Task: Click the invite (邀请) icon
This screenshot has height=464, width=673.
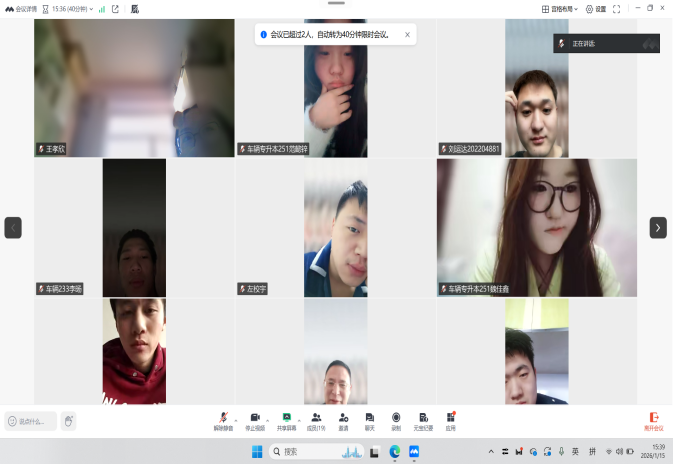Action: [x=343, y=418]
